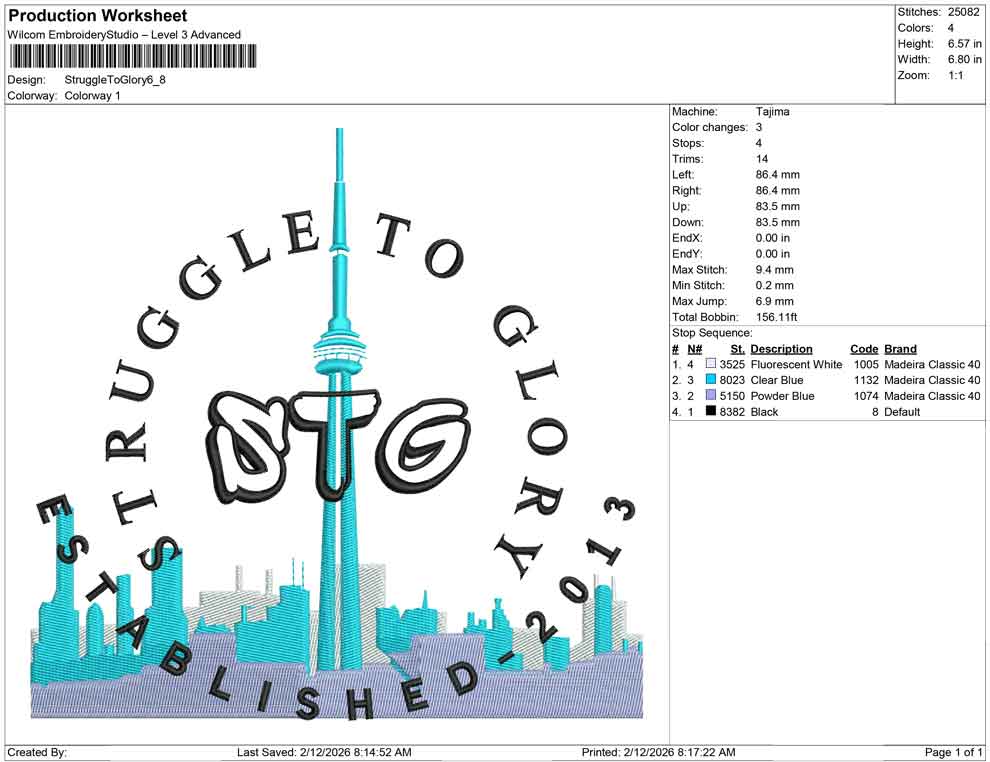990x762 pixels.
Task: Click the Trims value '14'
Action: (762, 159)
